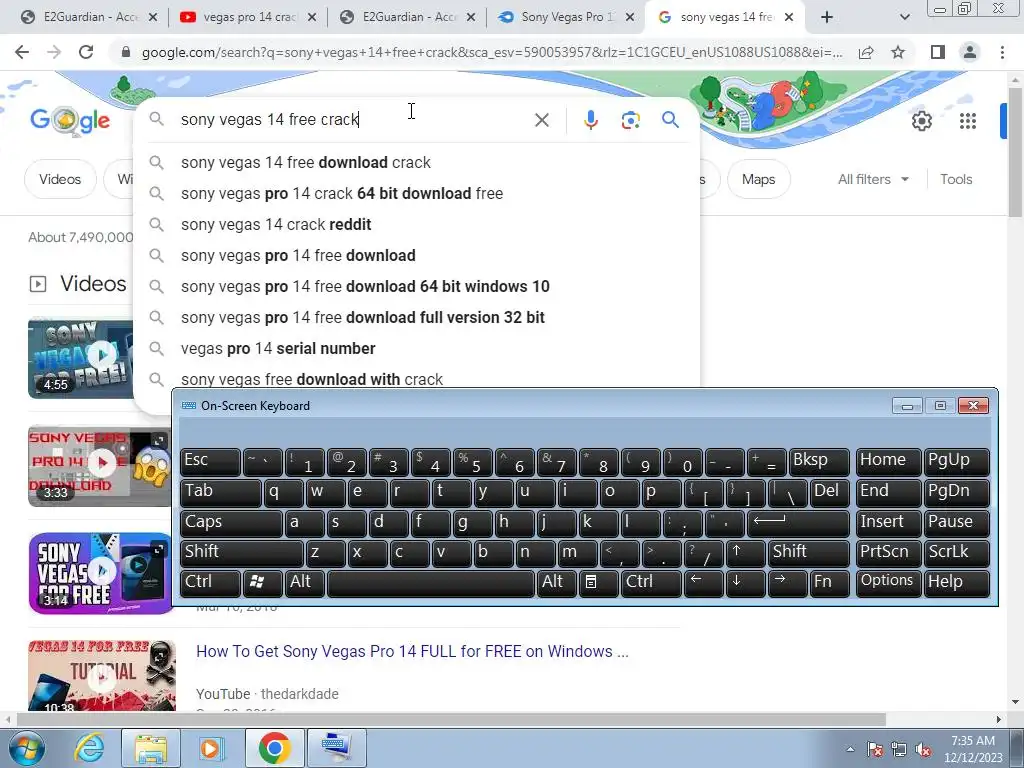1024x768 pixels.
Task: Click the address bar URL
Action: (x=491, y=52)
